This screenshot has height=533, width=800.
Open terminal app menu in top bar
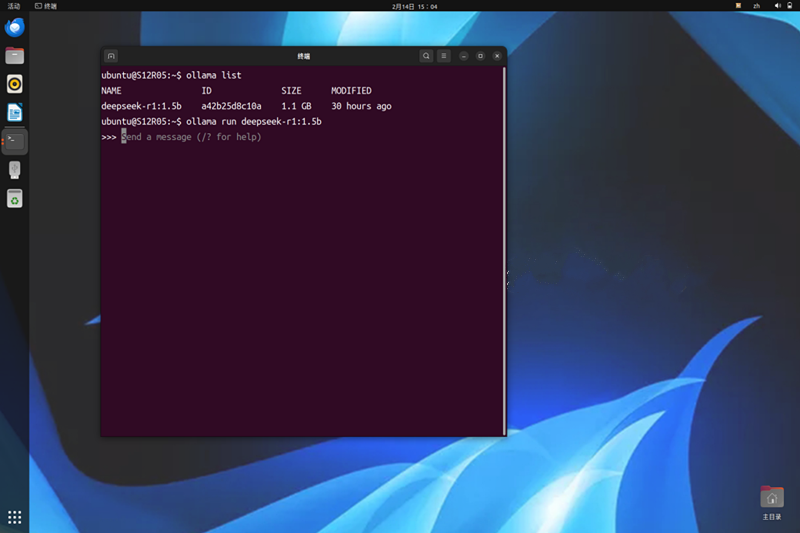coord(46,6)
